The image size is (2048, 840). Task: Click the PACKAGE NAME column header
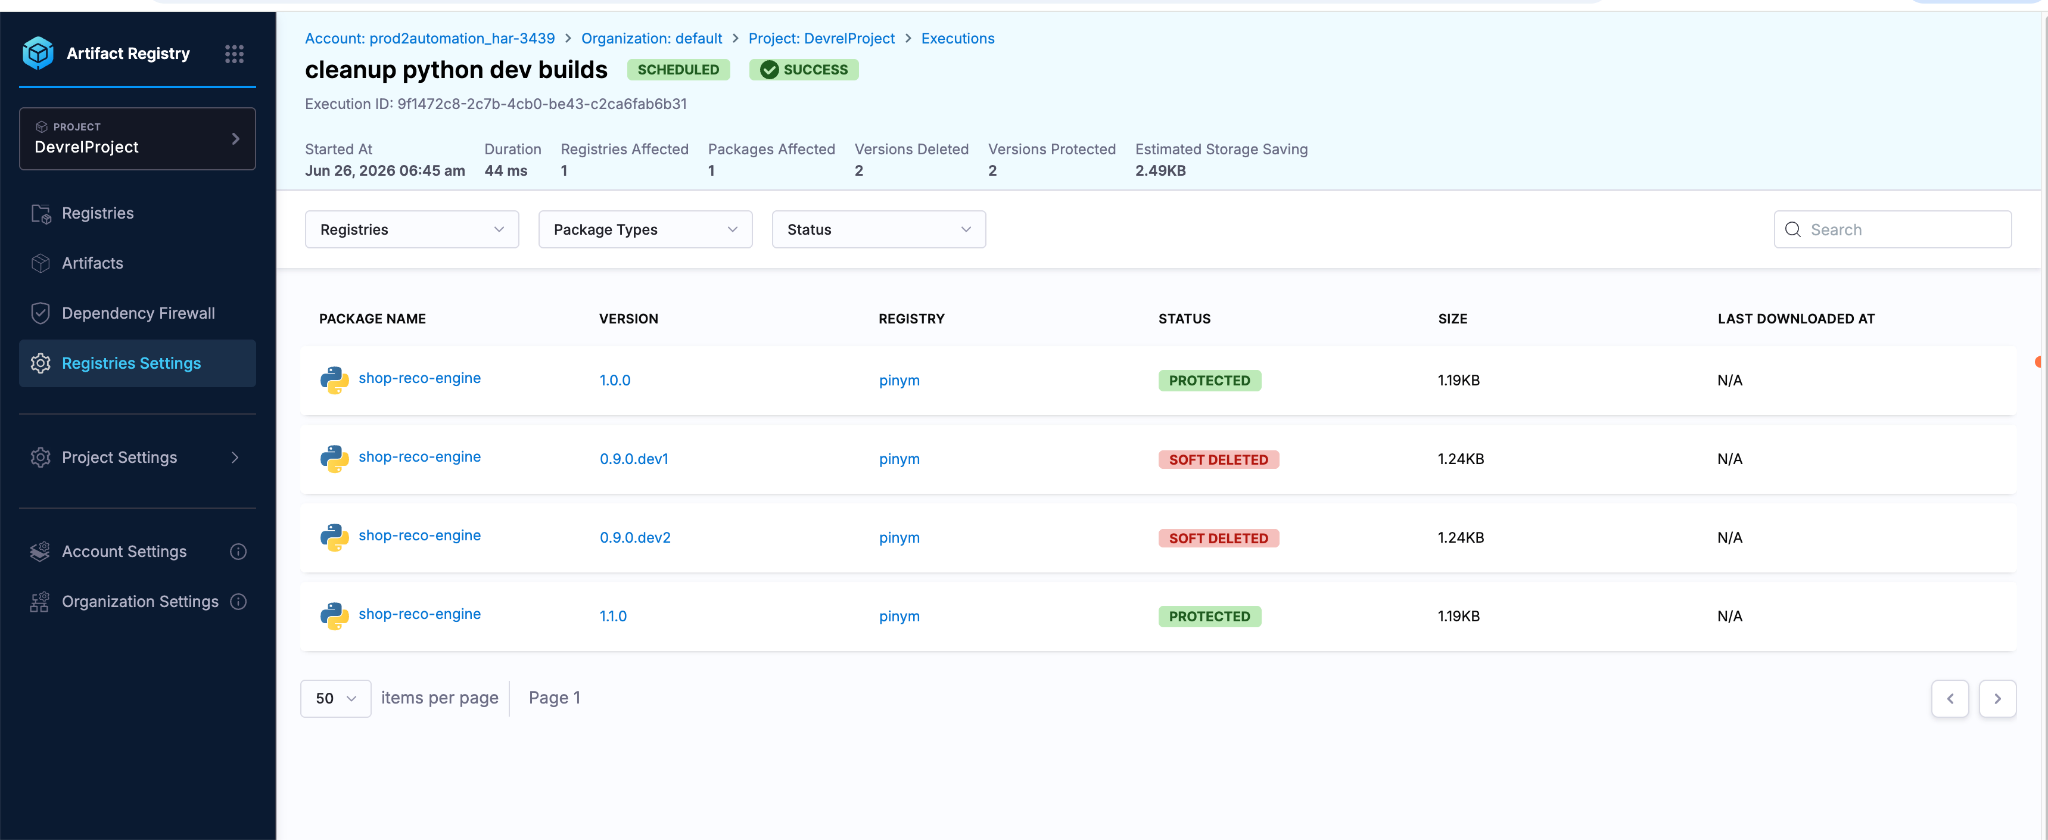[x=373, y=319]
